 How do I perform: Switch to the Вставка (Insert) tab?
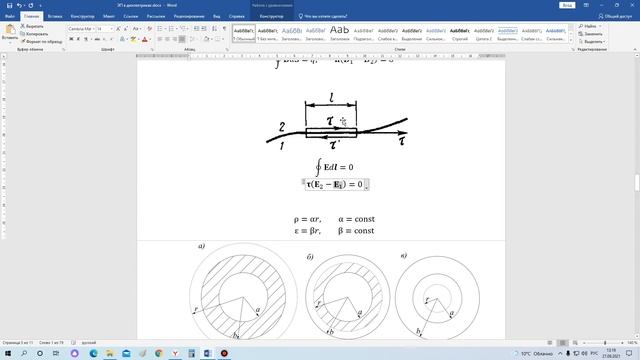(x=55, y=16)
